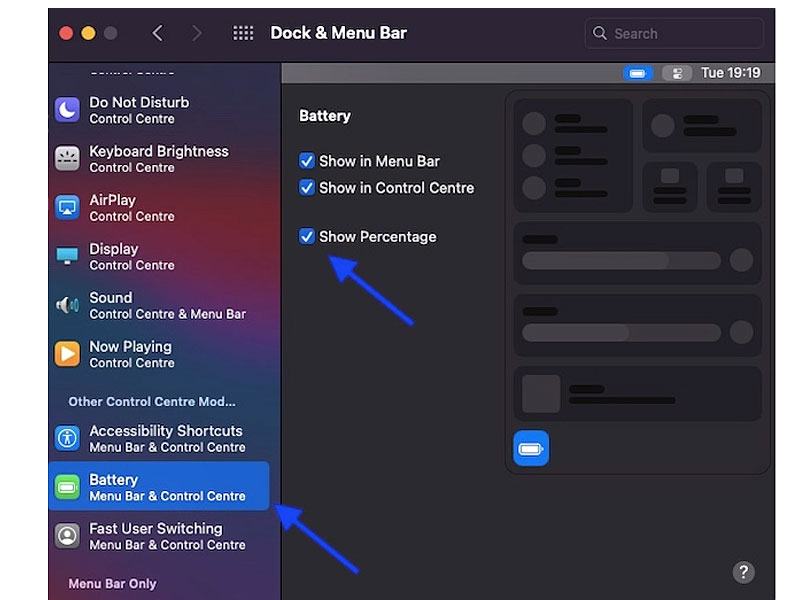Screen dimensions: 799x600
Task: Click the upper slider in Control Centre preview
Action: [x=621, y=260]
